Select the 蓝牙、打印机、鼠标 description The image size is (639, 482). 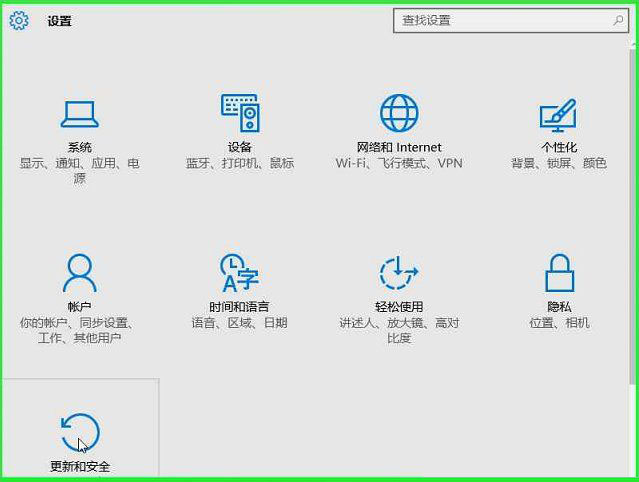(x=240, y=163)
